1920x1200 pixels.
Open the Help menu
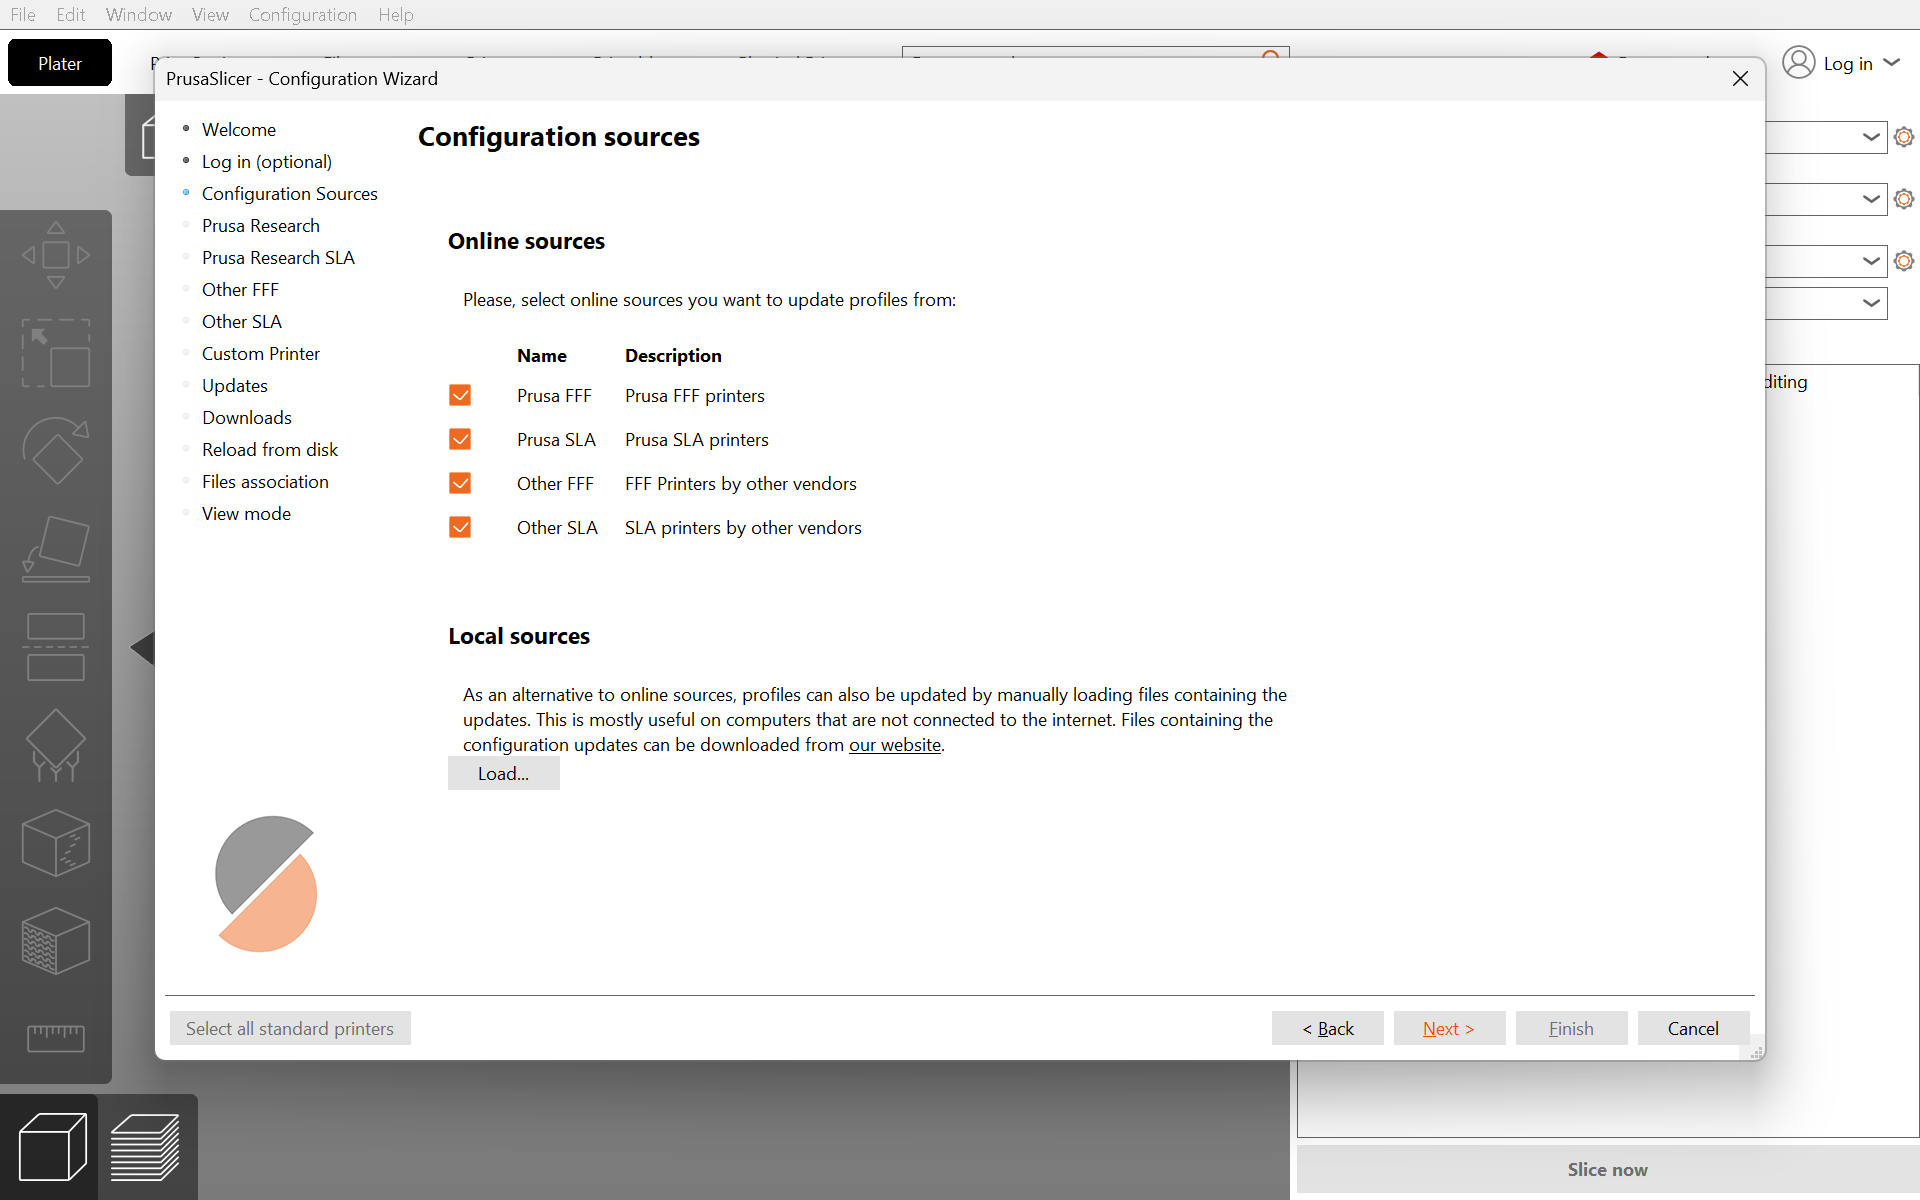coord(396,14)
